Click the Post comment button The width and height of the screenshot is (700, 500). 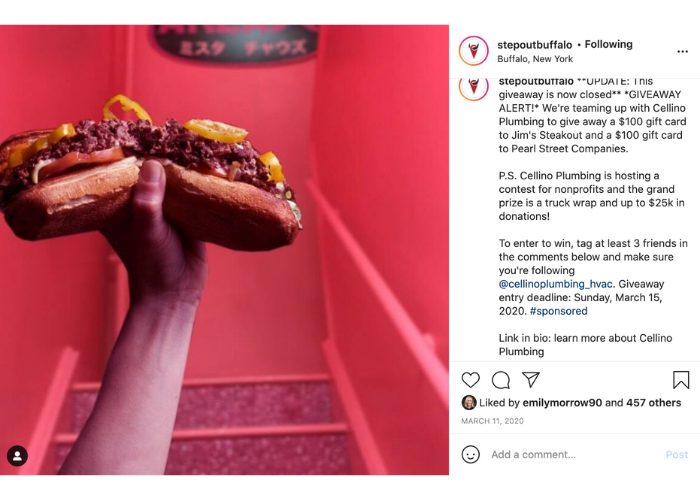[677, 454]
